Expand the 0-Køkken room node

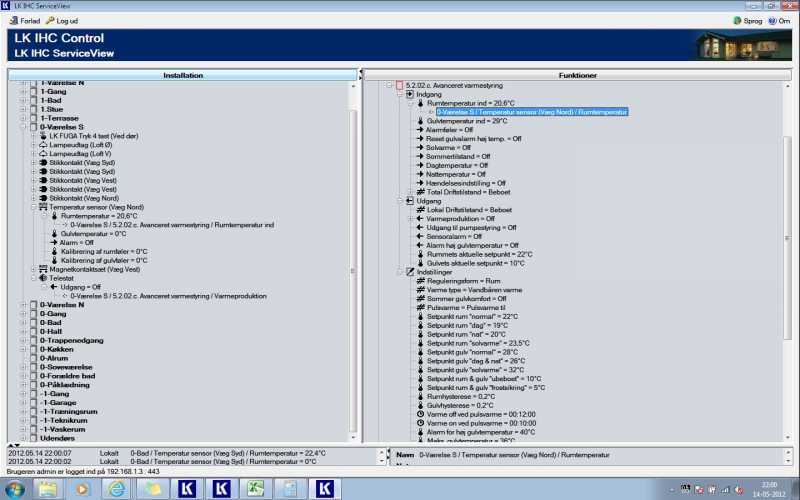click(x=23, y=349)
